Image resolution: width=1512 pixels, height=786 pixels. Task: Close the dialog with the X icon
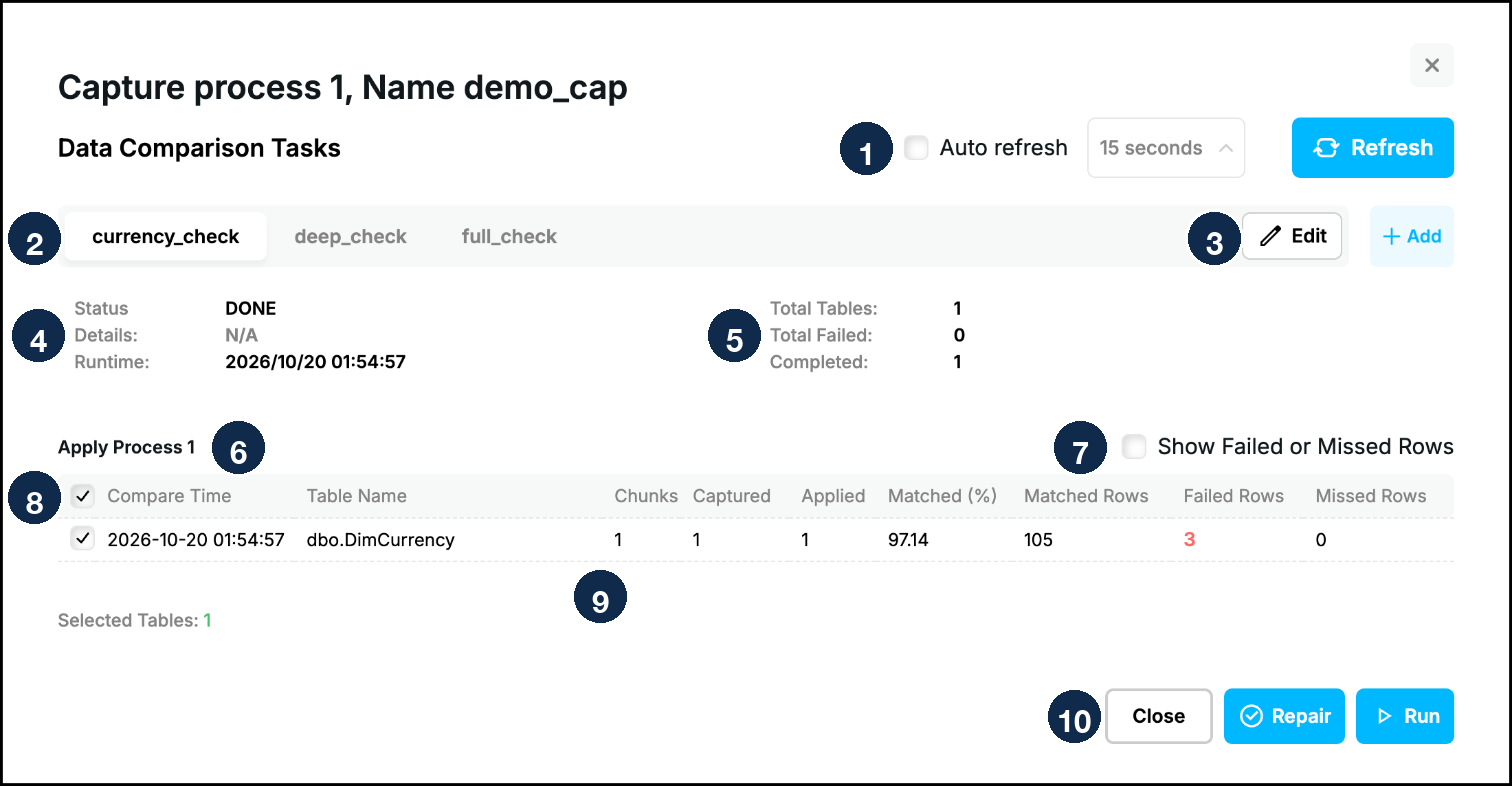1431,65
